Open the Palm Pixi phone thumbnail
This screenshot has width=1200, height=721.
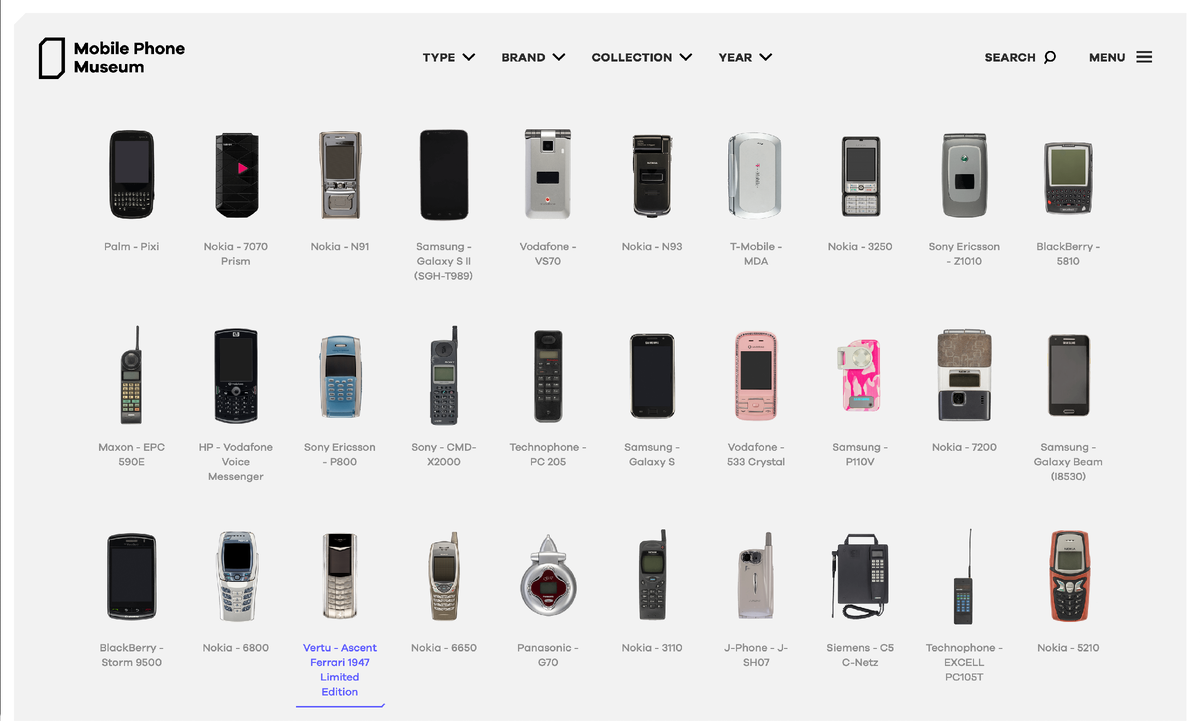(x=132, y=175)
